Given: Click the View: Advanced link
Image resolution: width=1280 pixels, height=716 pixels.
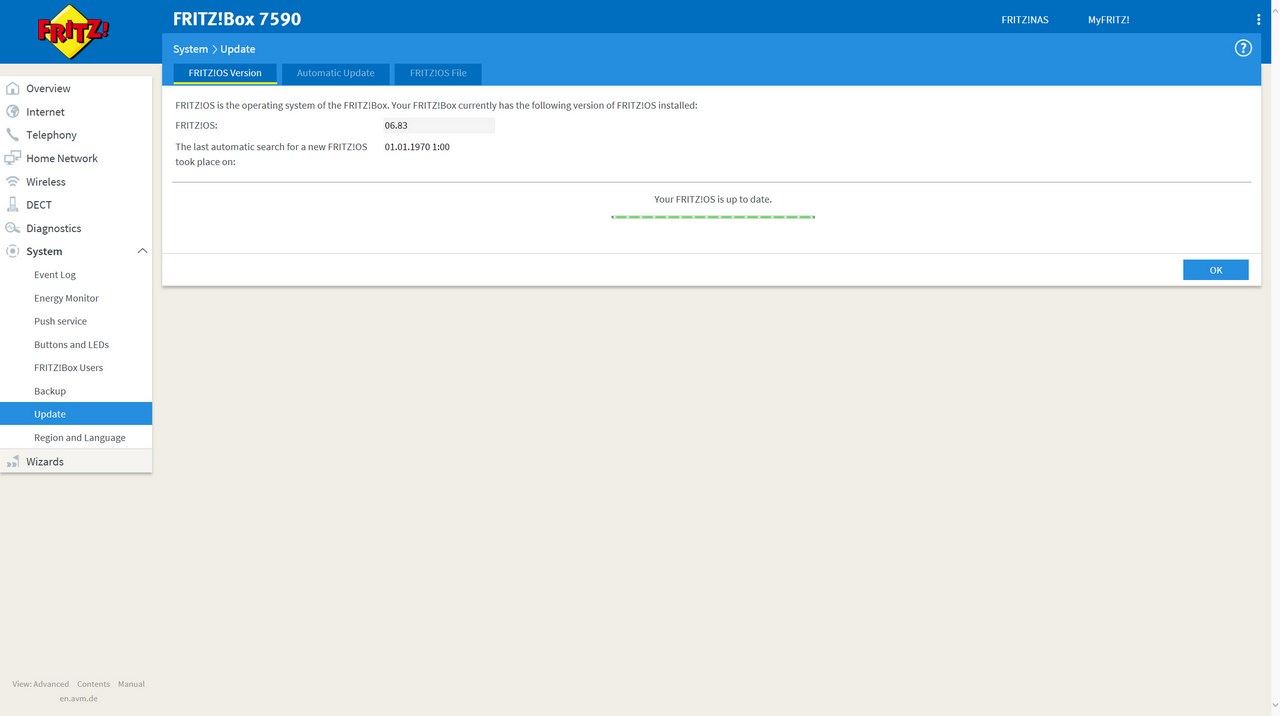Looking at the screenshot, I should (41, 684).
